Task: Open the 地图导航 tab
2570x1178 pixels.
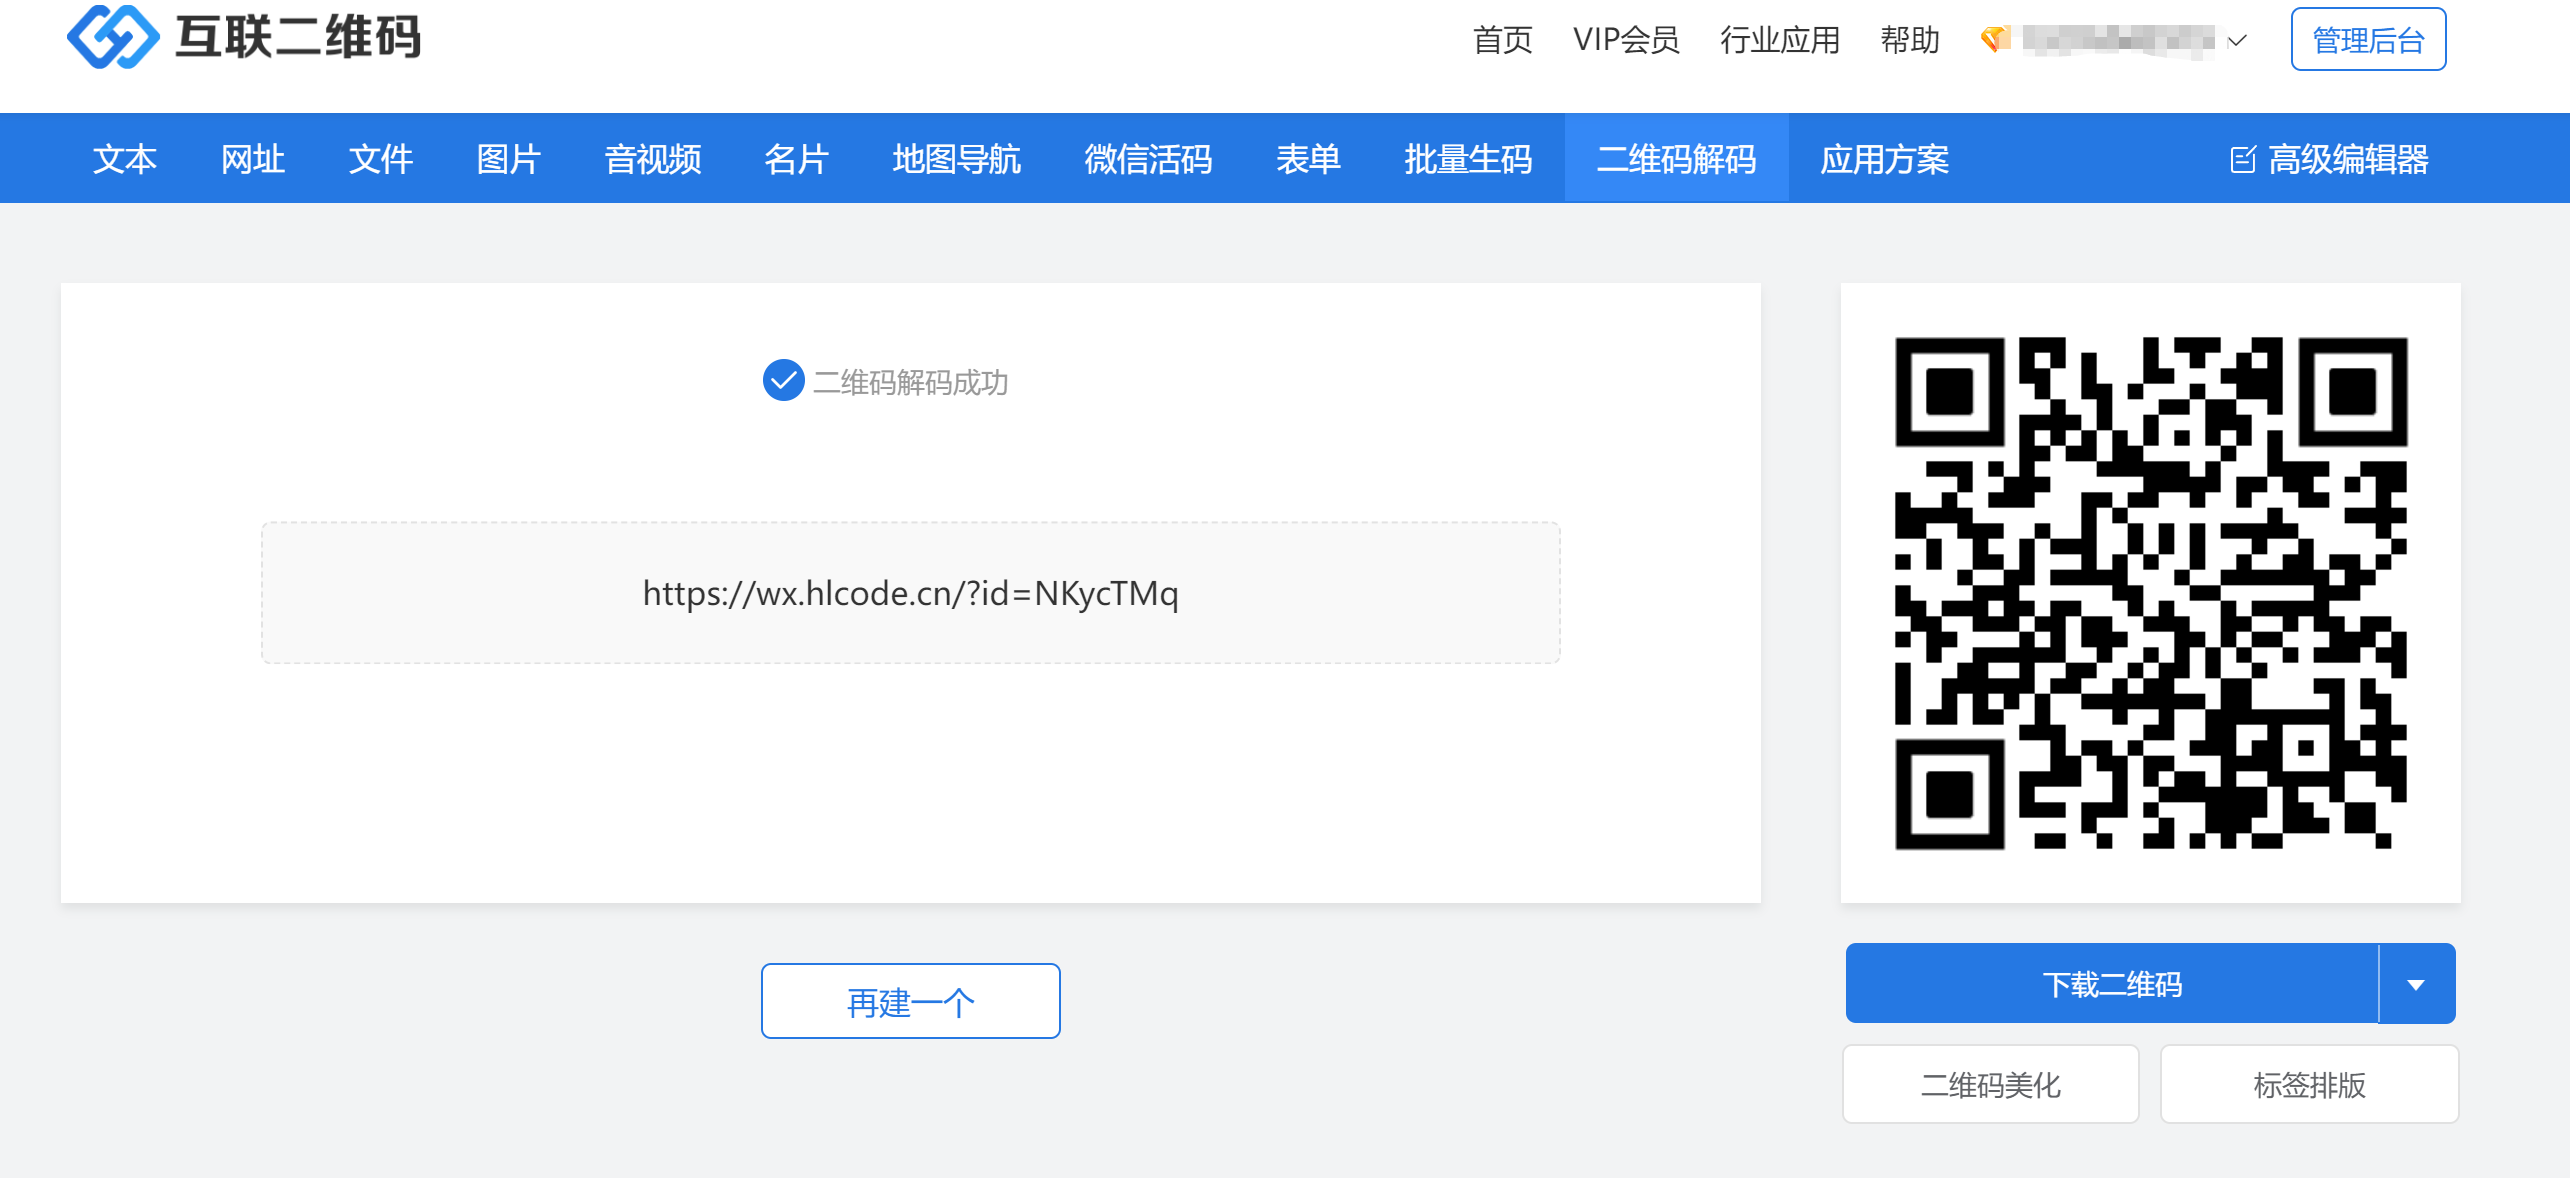Action: coord(957,159)
